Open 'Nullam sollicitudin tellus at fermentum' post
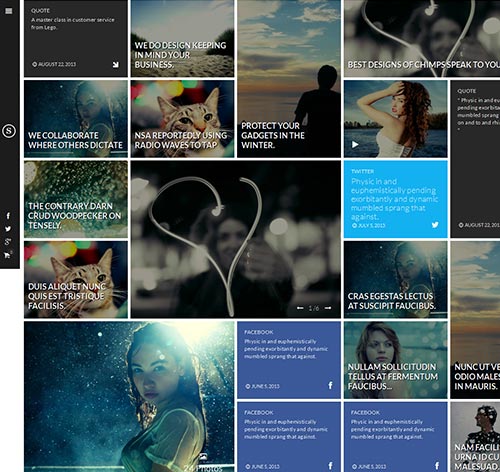Viewport: 500px width, 472px height. click(396, 360)
